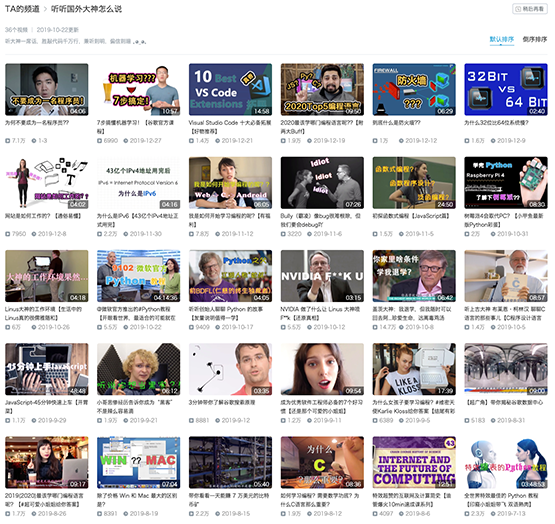Click play count icon beside 7.1万
Screen dimensions: 555x524
7,141
